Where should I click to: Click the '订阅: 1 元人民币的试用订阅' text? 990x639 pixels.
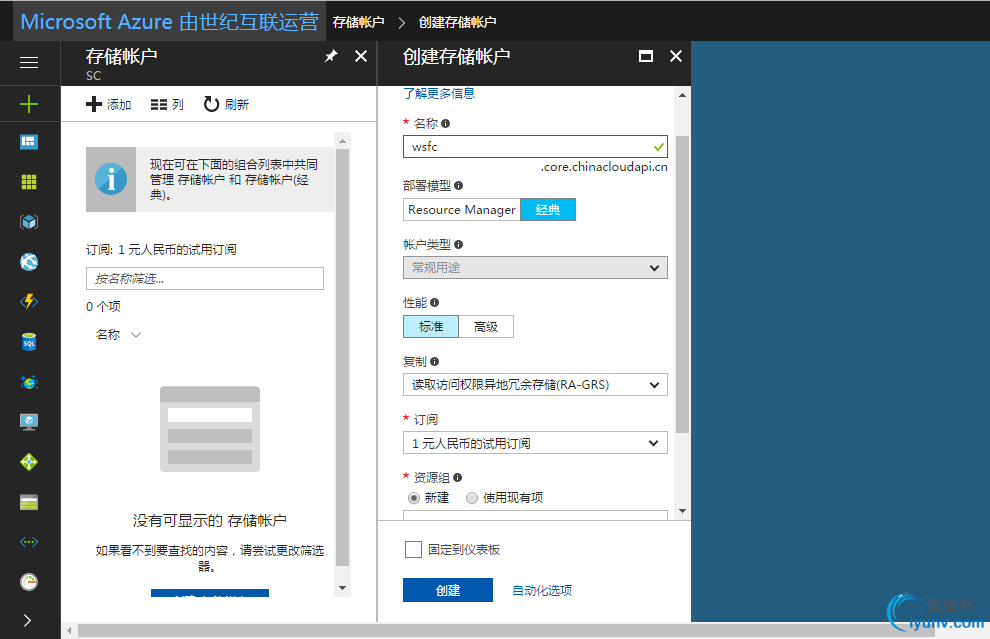(x=161, y=250)
